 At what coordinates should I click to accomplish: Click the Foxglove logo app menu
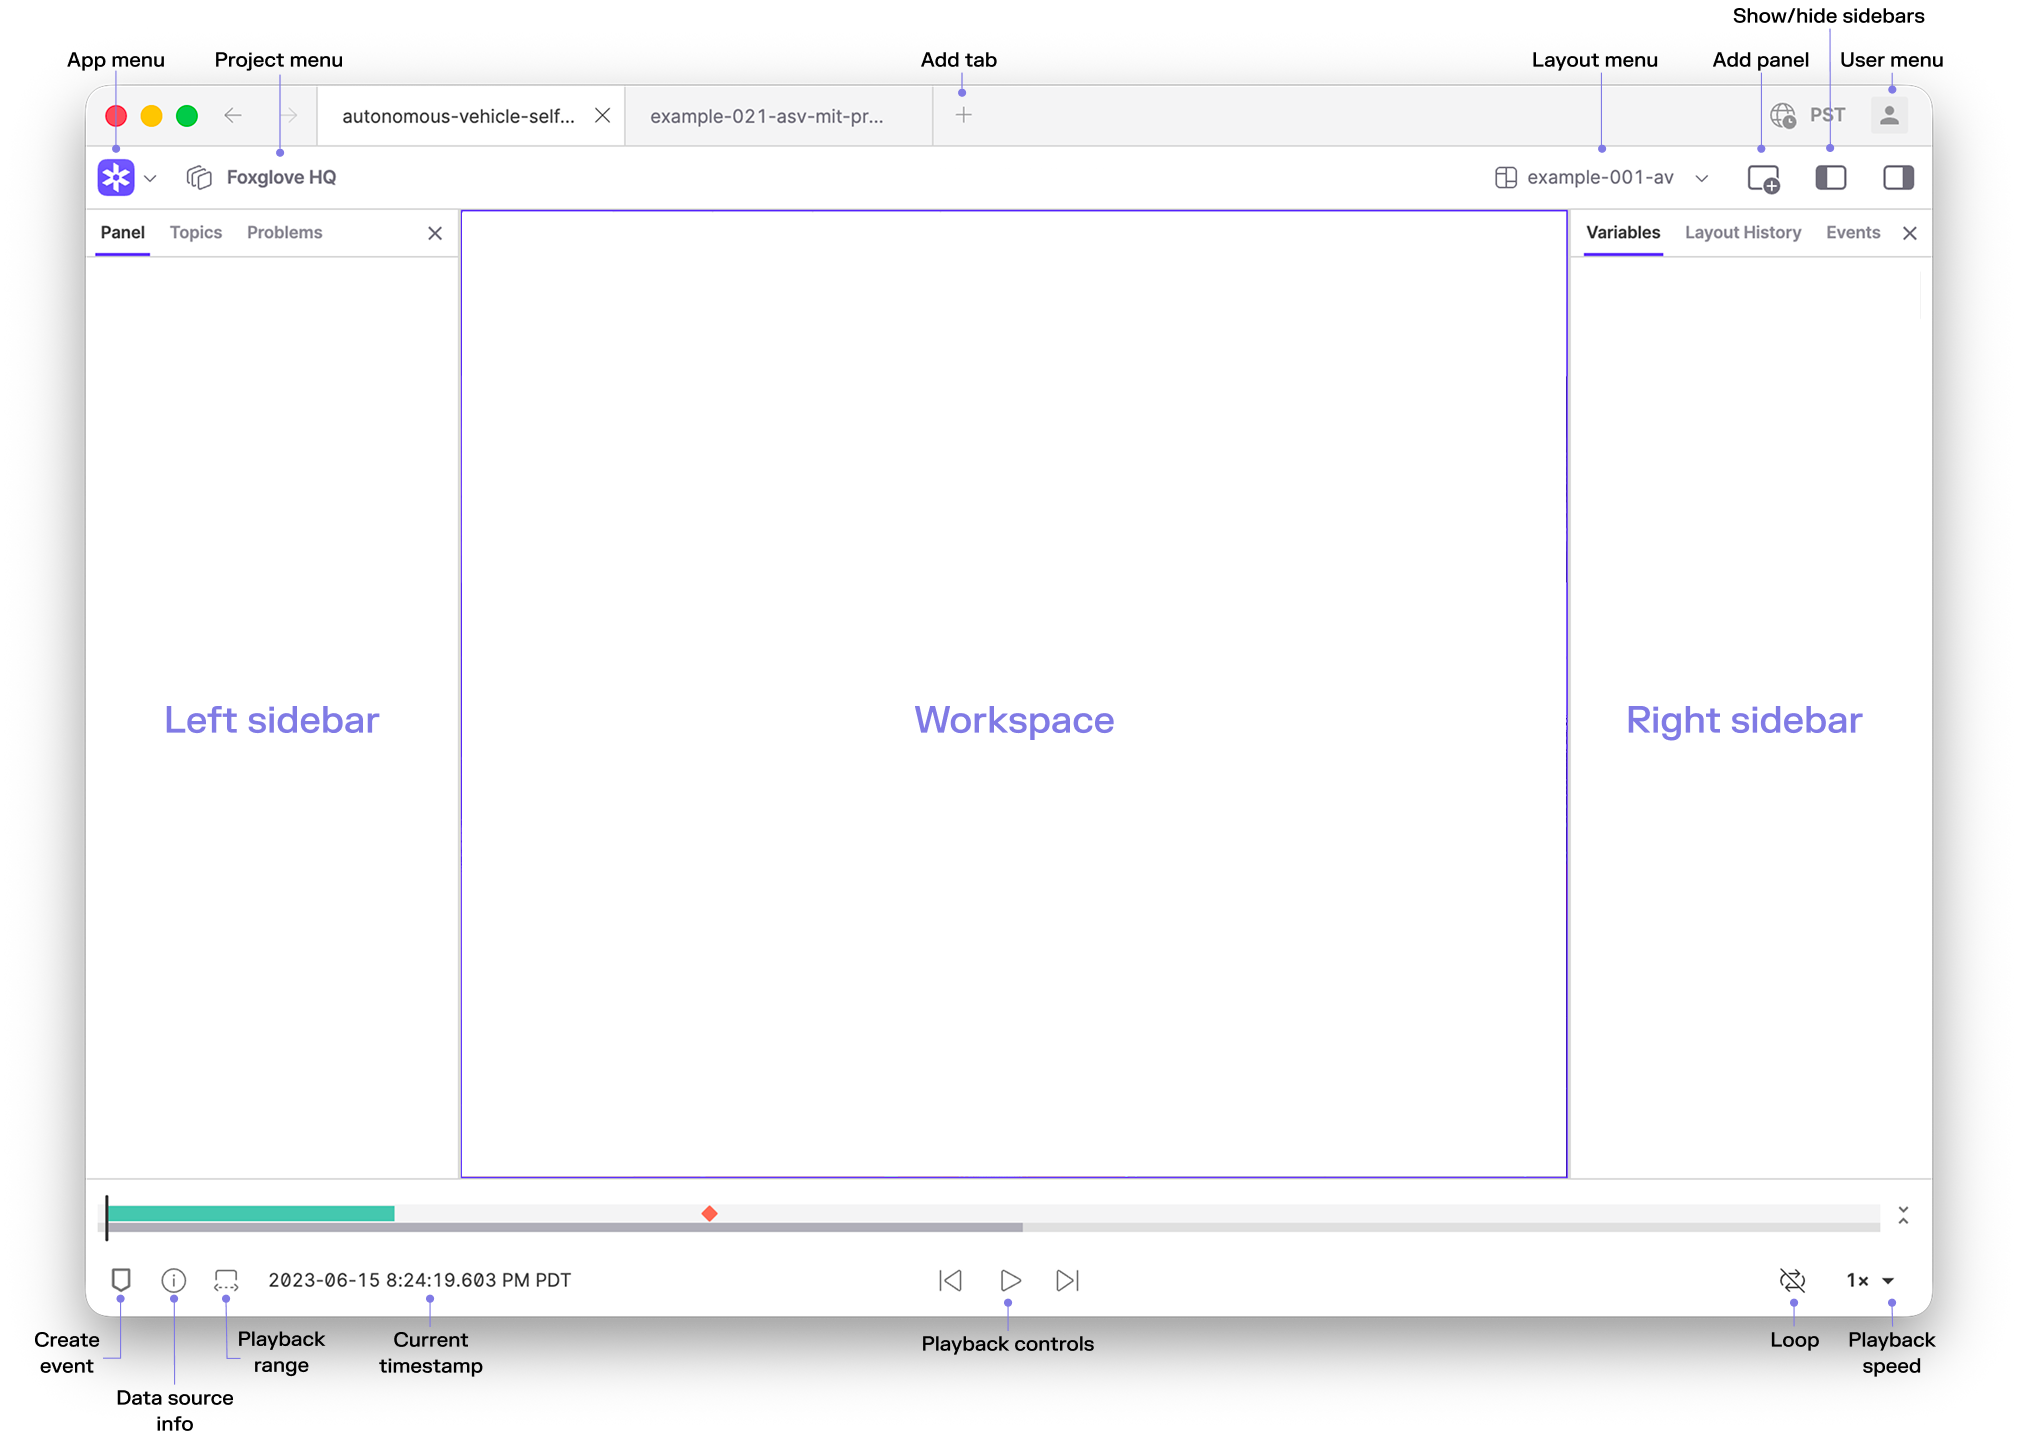click(x=117, y=177)
